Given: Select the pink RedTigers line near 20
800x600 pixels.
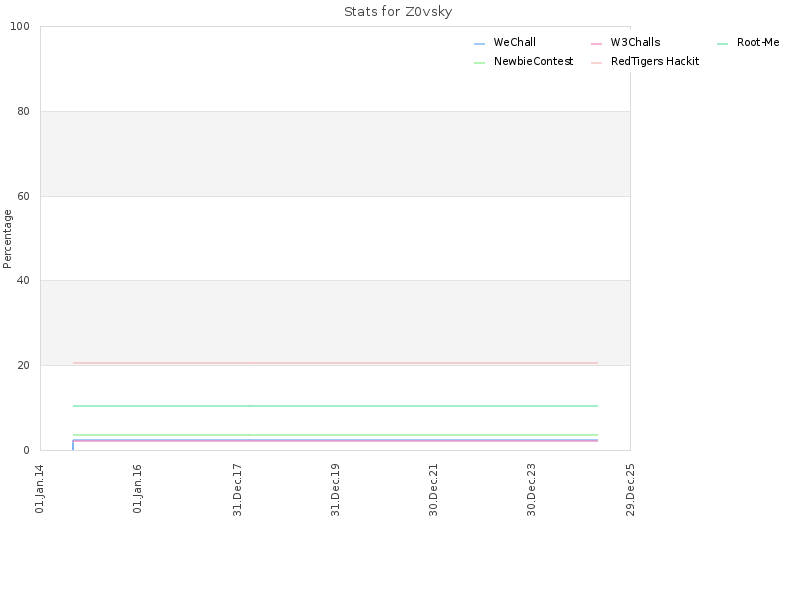Looking at the screenshot, I should point(335,363).
